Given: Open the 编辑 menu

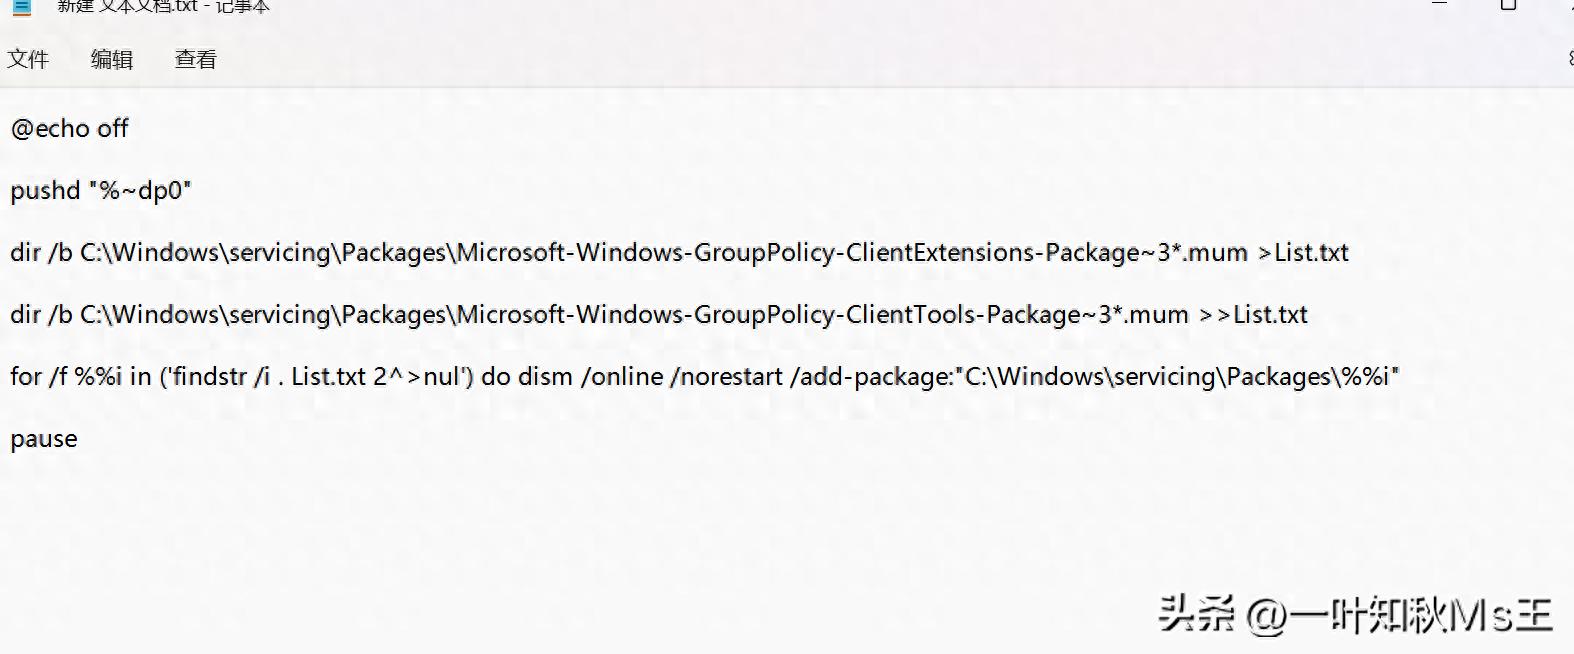Looking at the screenshot, I should click(111, 60).
